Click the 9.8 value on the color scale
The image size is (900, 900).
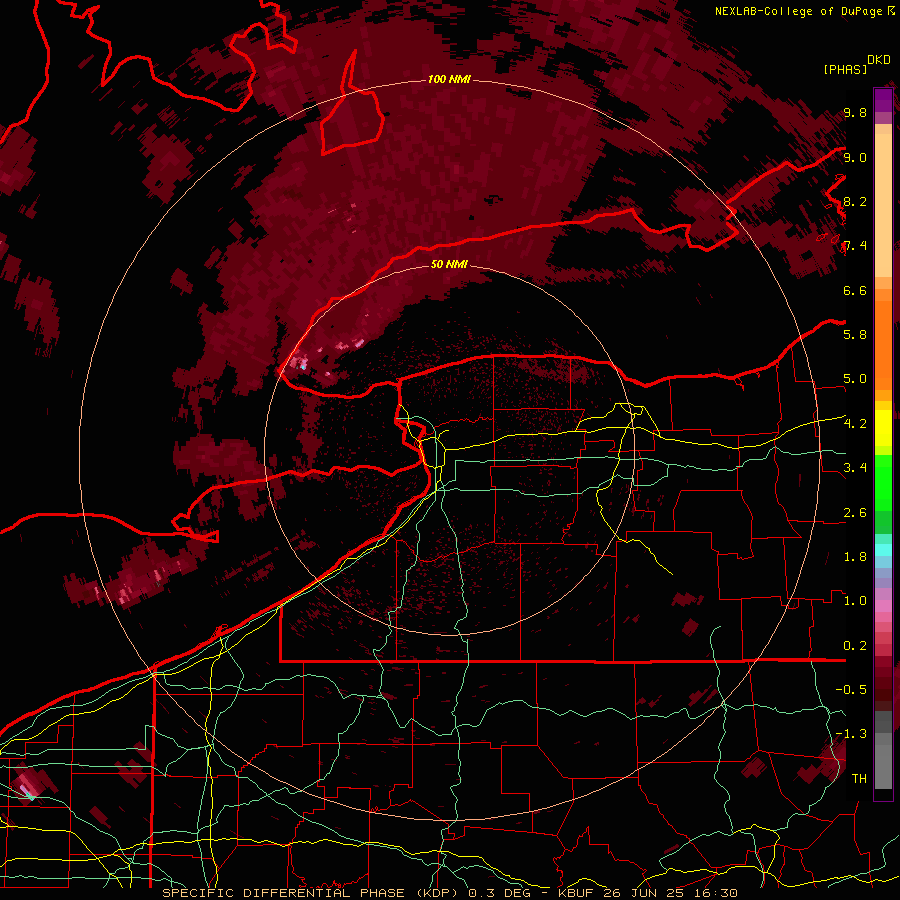click(855, 113)
